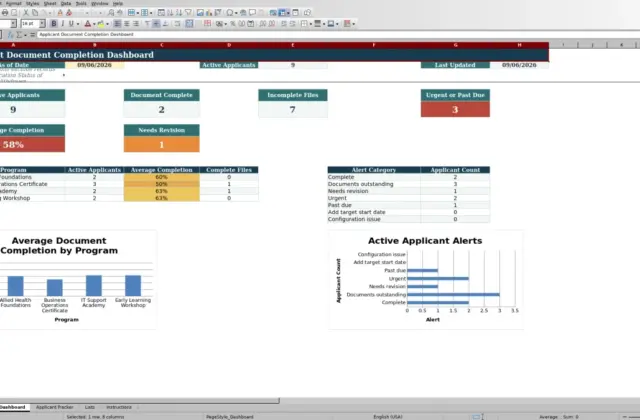Open Freeze Rows and Columns dropdown arrow

pos(288,13)
